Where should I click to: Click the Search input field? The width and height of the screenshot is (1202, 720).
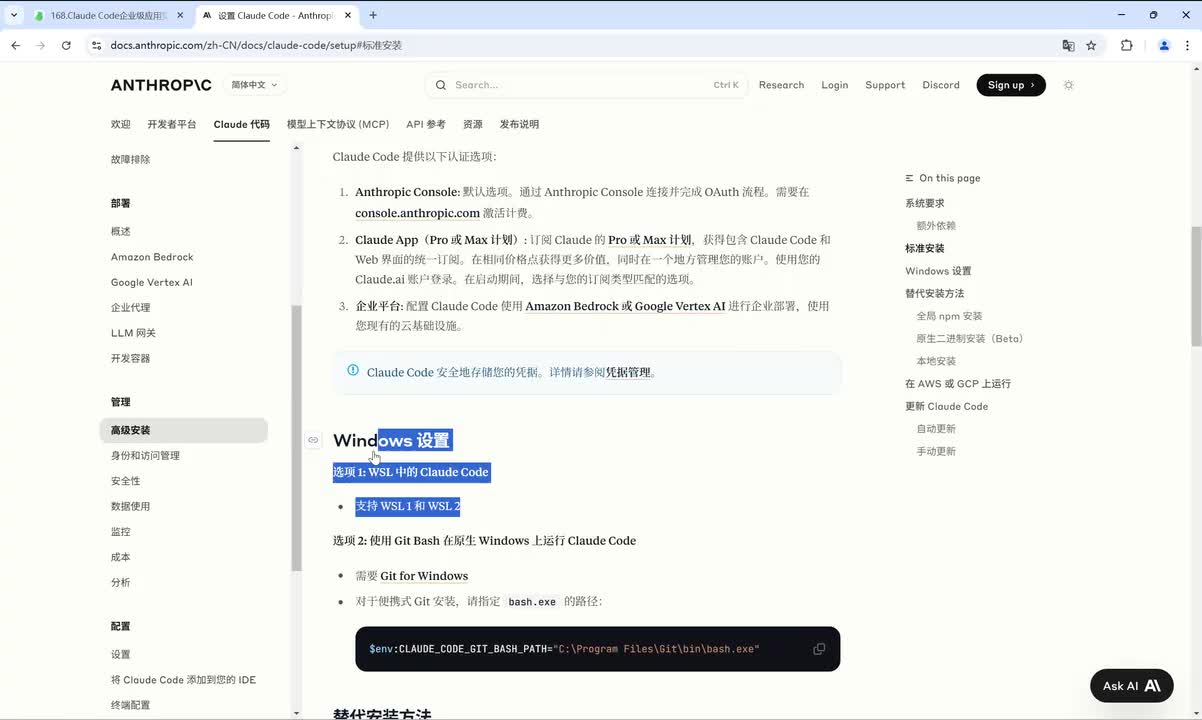[x=587, y=85]
